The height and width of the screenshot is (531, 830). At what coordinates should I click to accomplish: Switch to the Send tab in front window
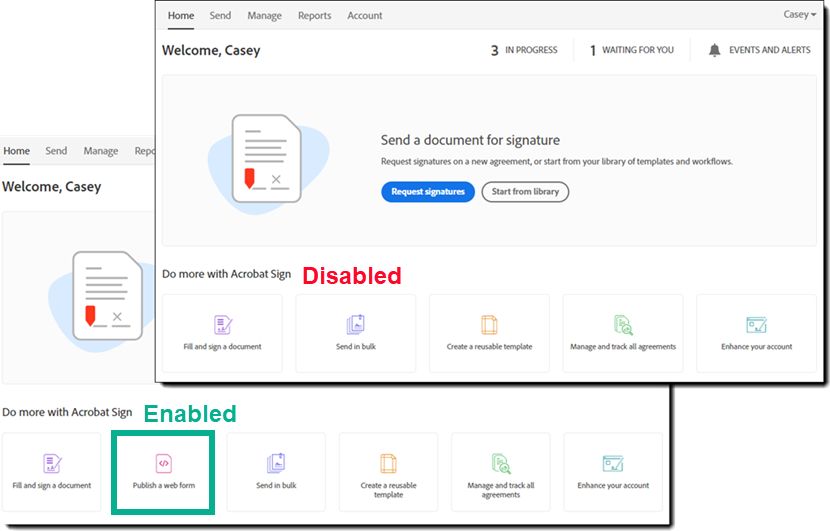pos(220,16)
